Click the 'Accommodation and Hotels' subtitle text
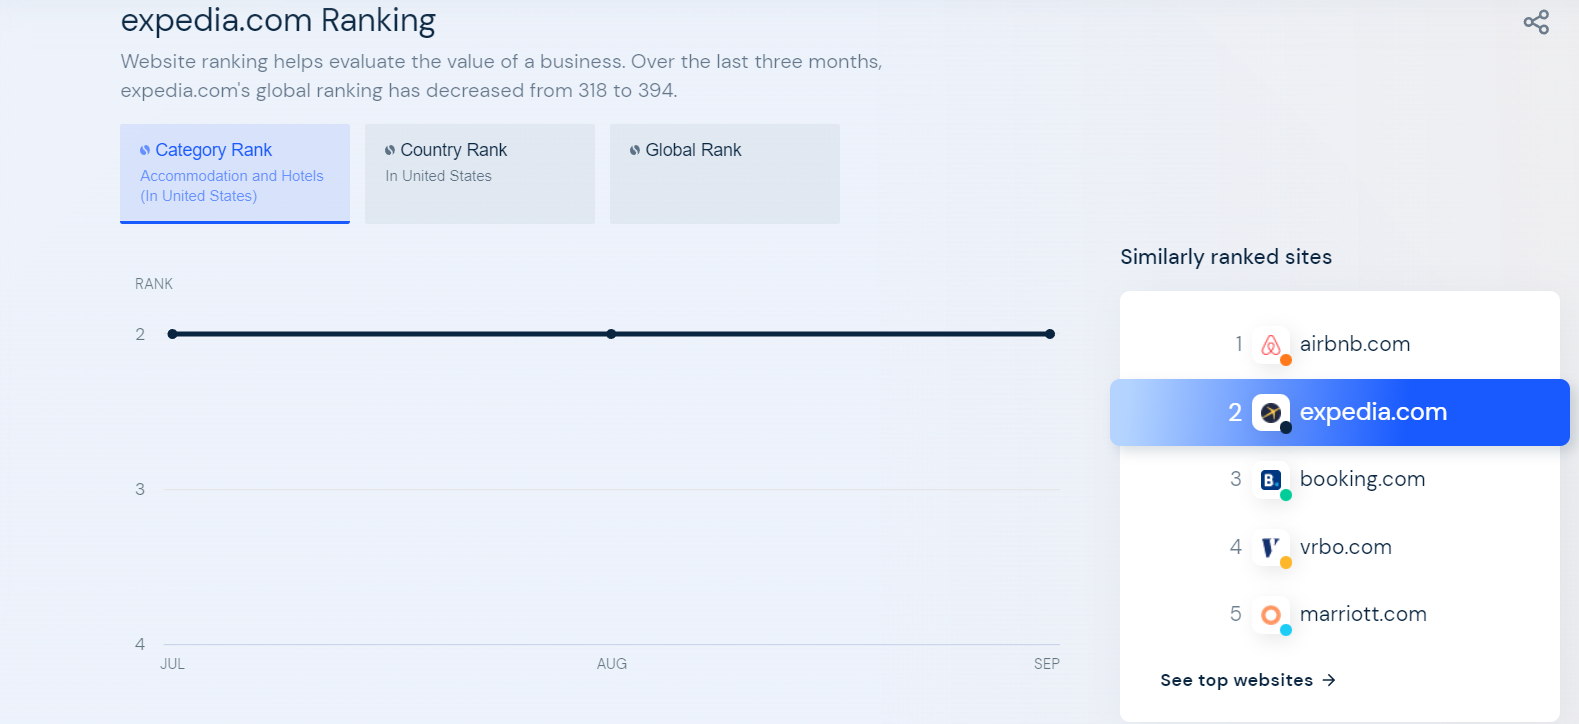The width and height of the screenshot is (1579, 724). tap(232, 176)
